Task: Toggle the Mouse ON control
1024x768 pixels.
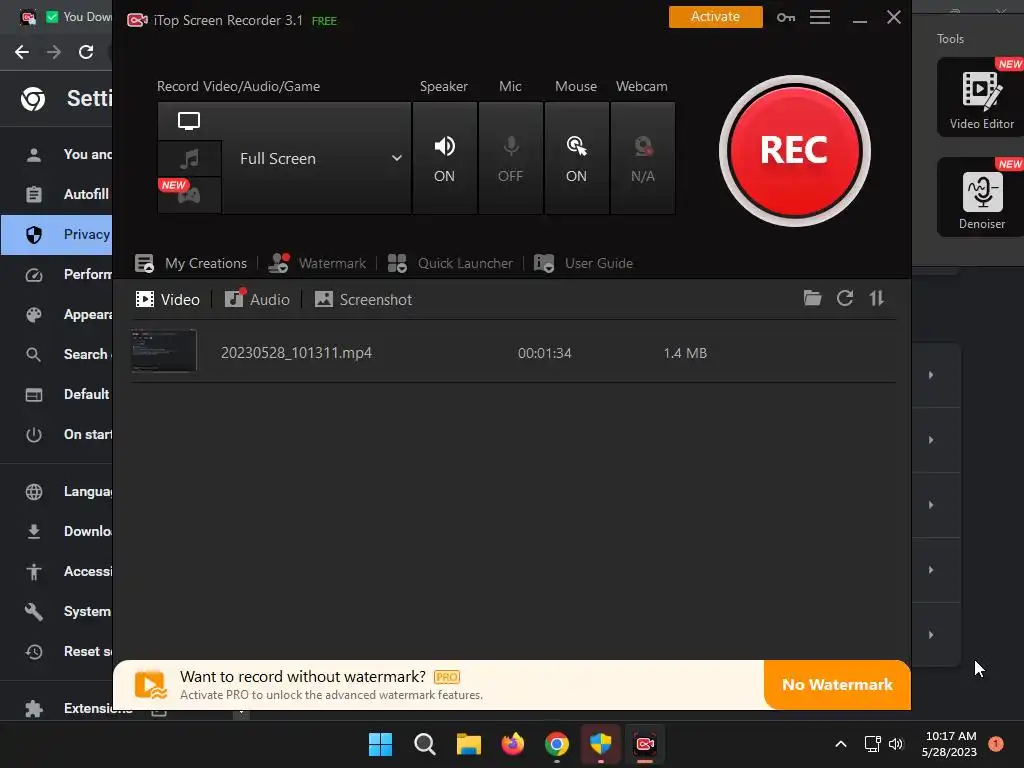Action: 577,158
